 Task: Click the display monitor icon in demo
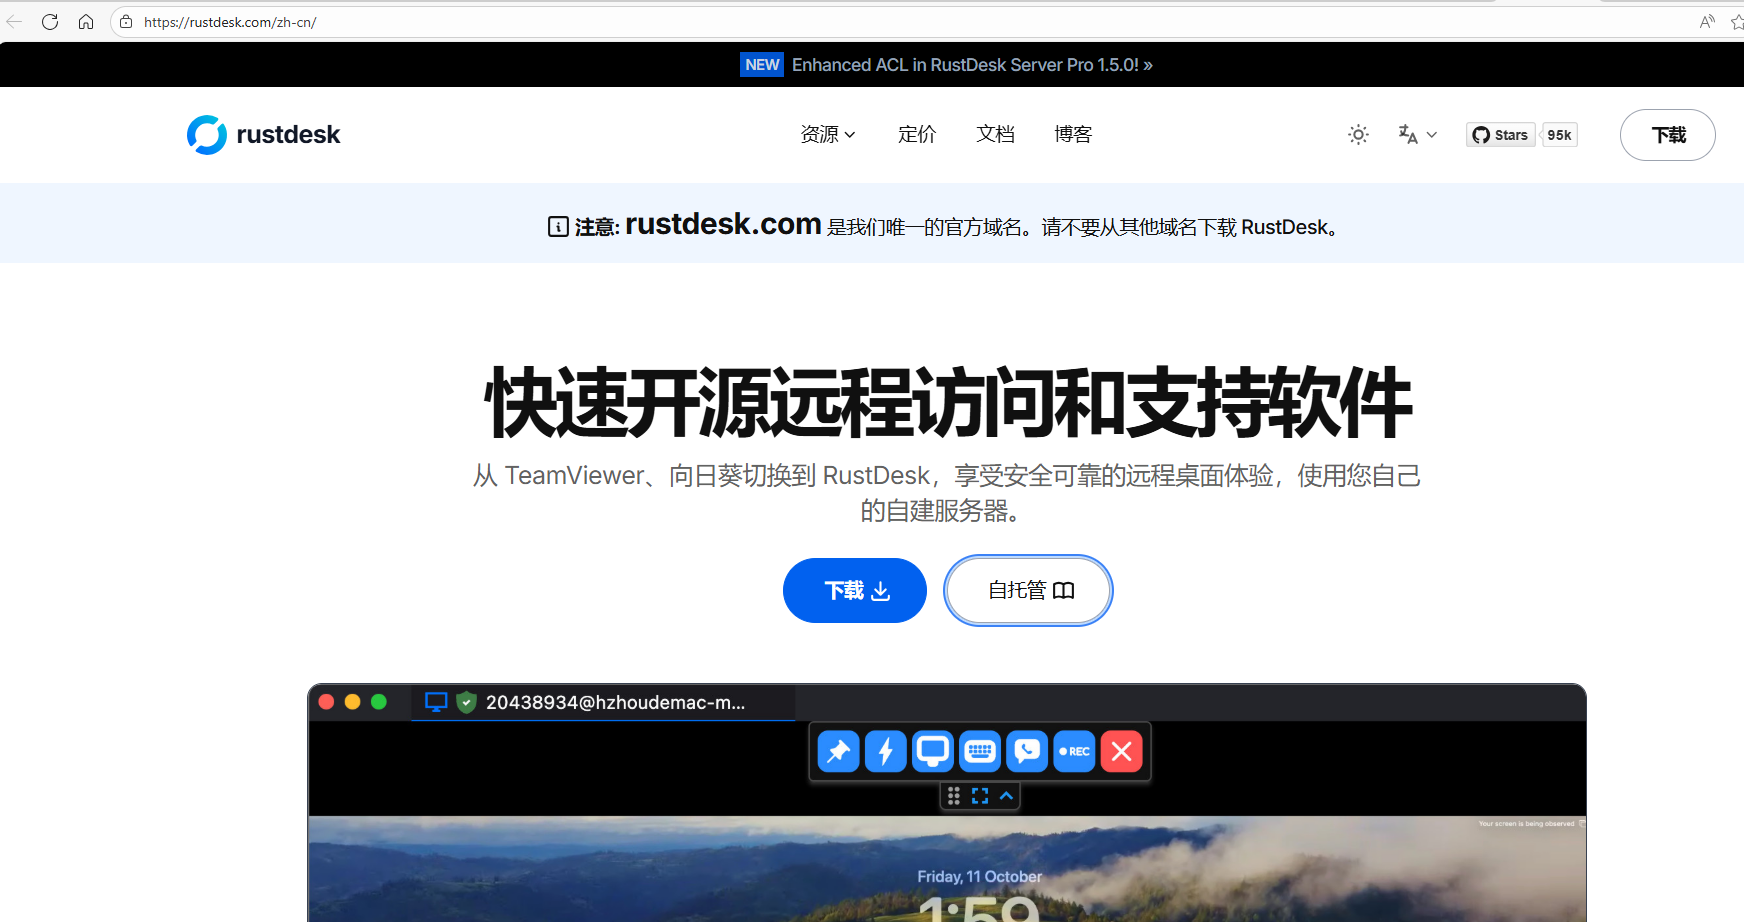coord(932,751)
